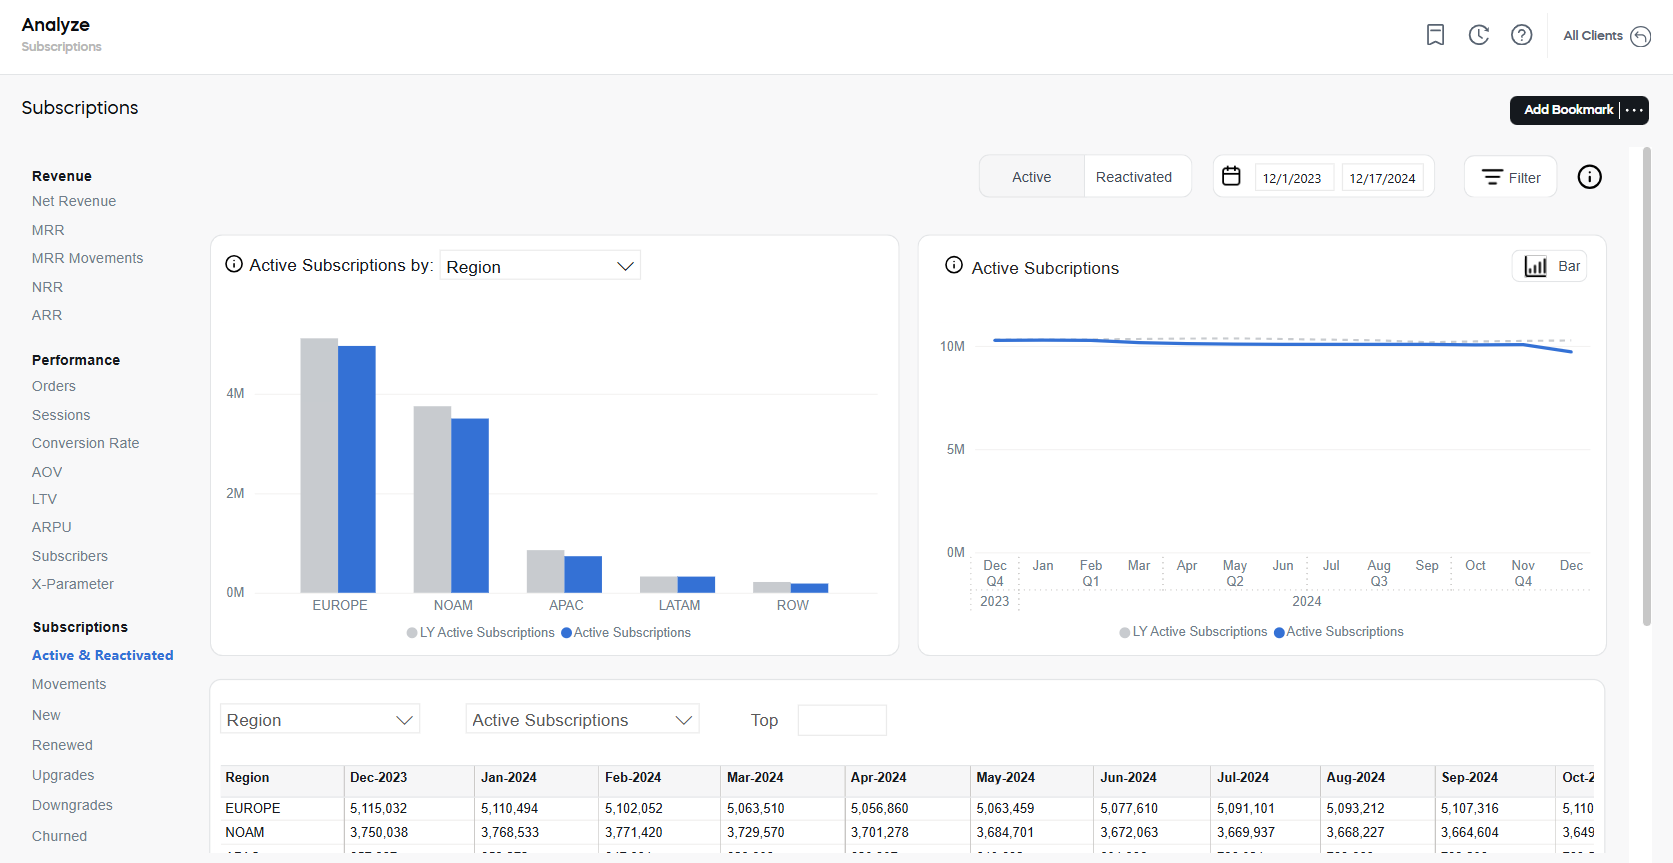1673x863 pixels.
Task: Open the history clock icon
Action: [1479, 35]
